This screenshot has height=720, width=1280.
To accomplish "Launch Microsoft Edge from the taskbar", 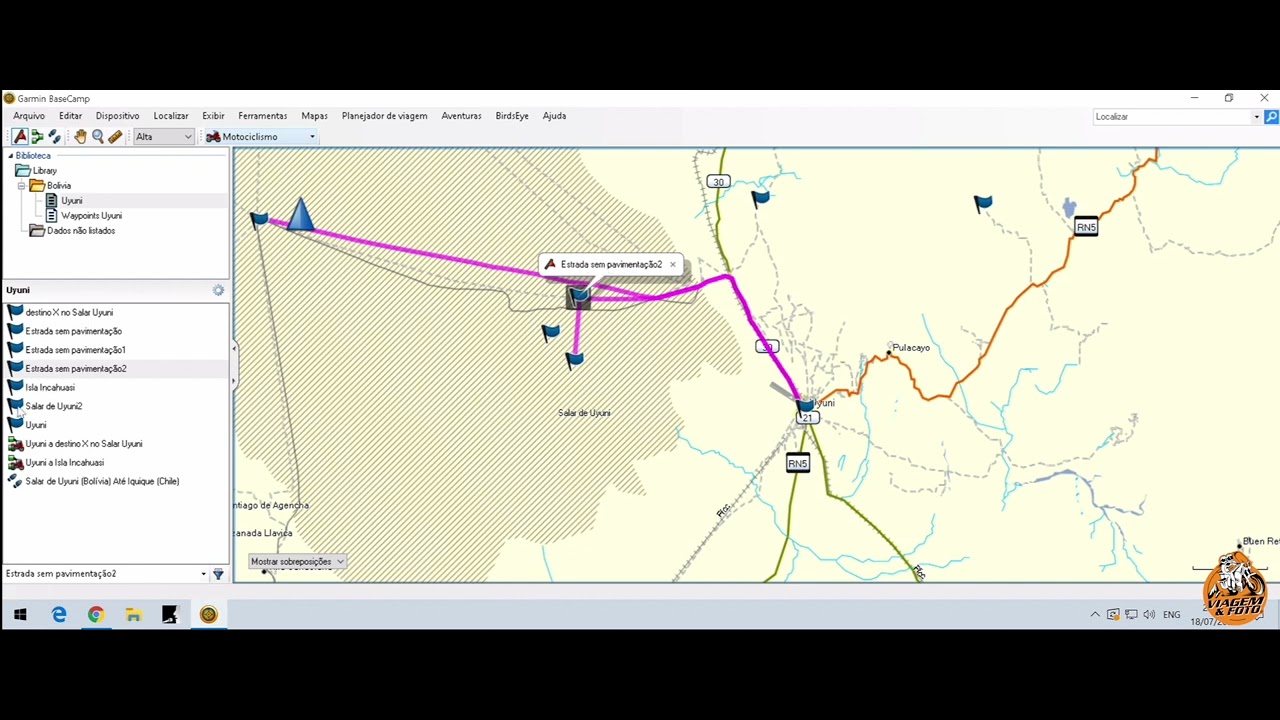I will (59, 615).
